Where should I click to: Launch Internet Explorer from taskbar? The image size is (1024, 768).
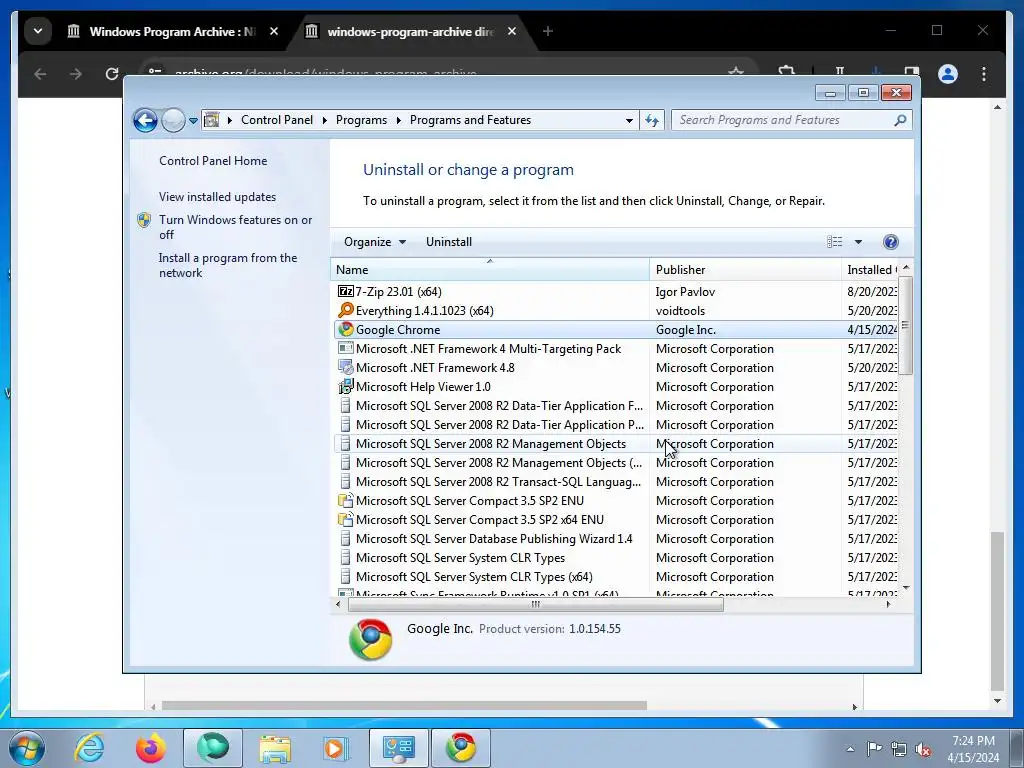[x=89, y=748]
